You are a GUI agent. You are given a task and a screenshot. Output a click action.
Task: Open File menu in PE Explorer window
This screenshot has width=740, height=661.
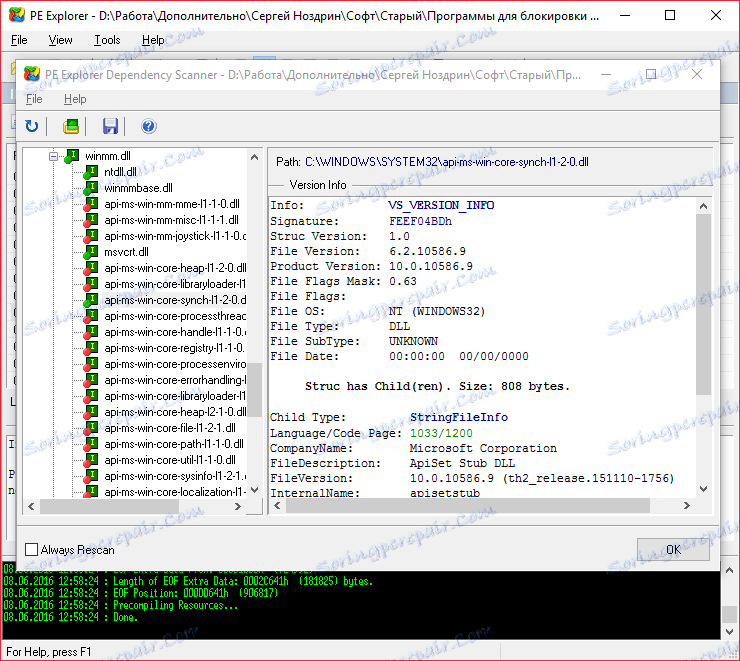pyautogui.click(x=19, y=40)
